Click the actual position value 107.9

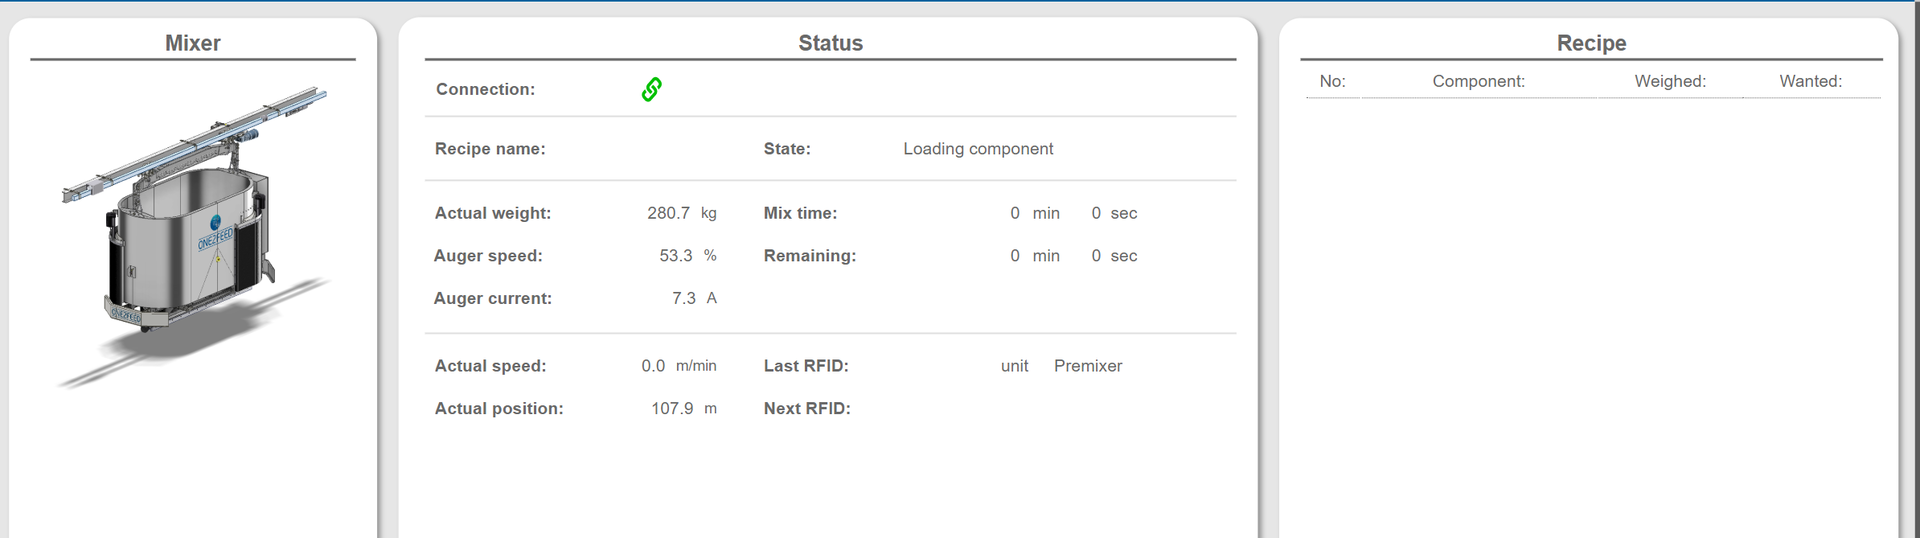(x=672, y=408)
